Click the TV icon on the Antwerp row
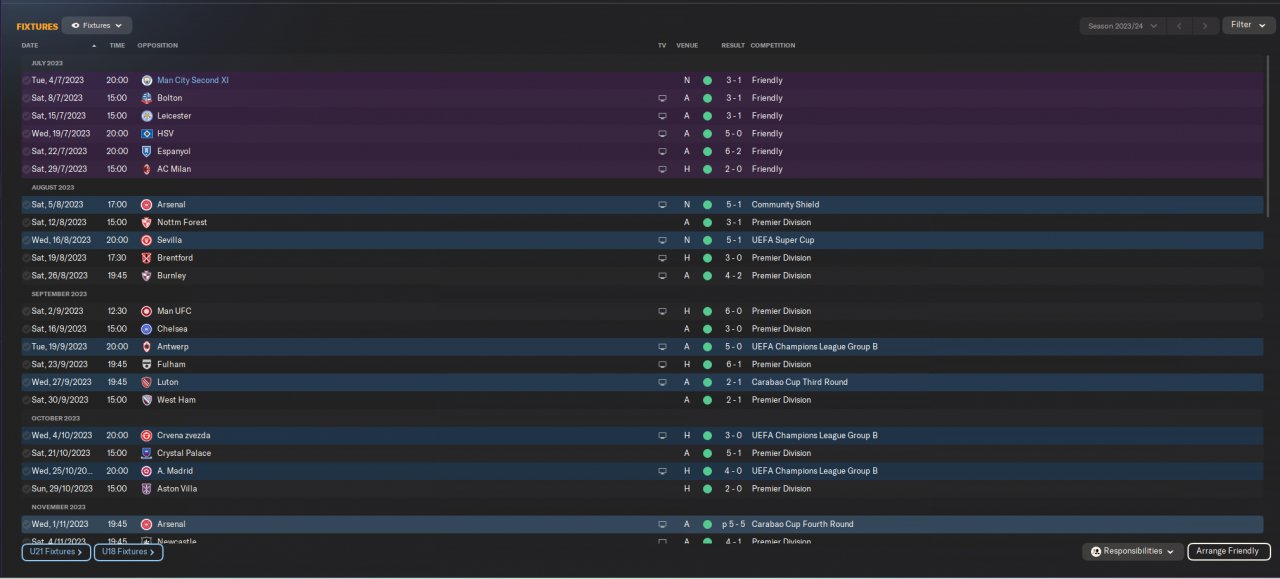 pyautogui.click(x=661, y=347)
